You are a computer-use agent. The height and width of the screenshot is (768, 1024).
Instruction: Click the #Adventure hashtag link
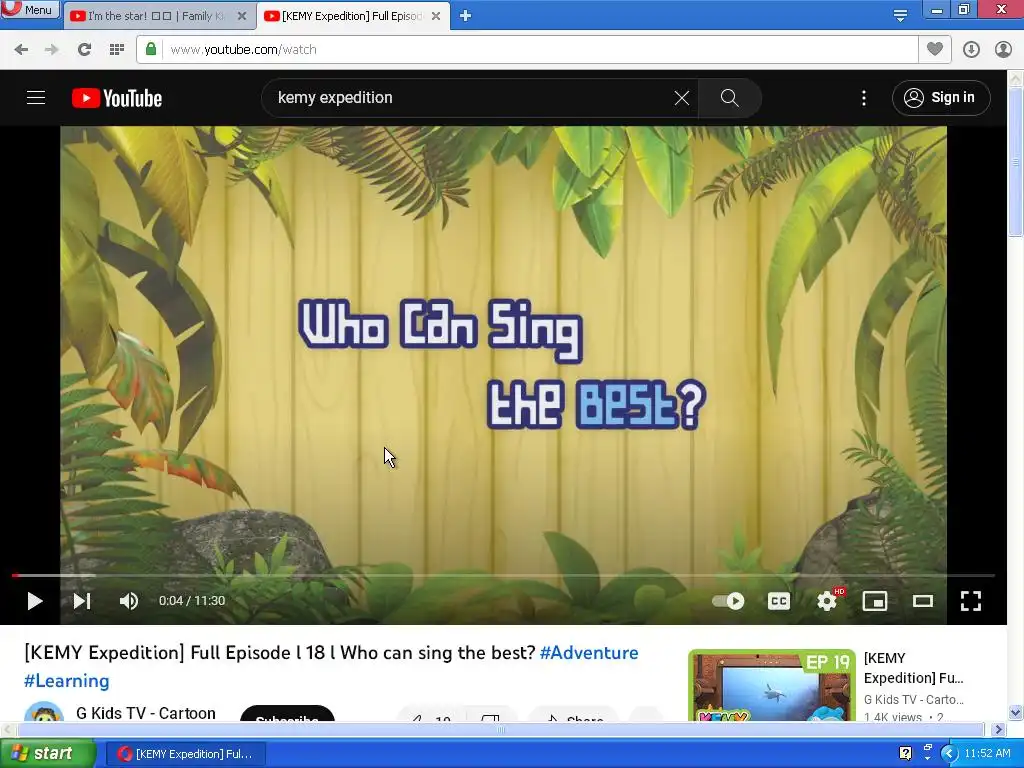589,653
